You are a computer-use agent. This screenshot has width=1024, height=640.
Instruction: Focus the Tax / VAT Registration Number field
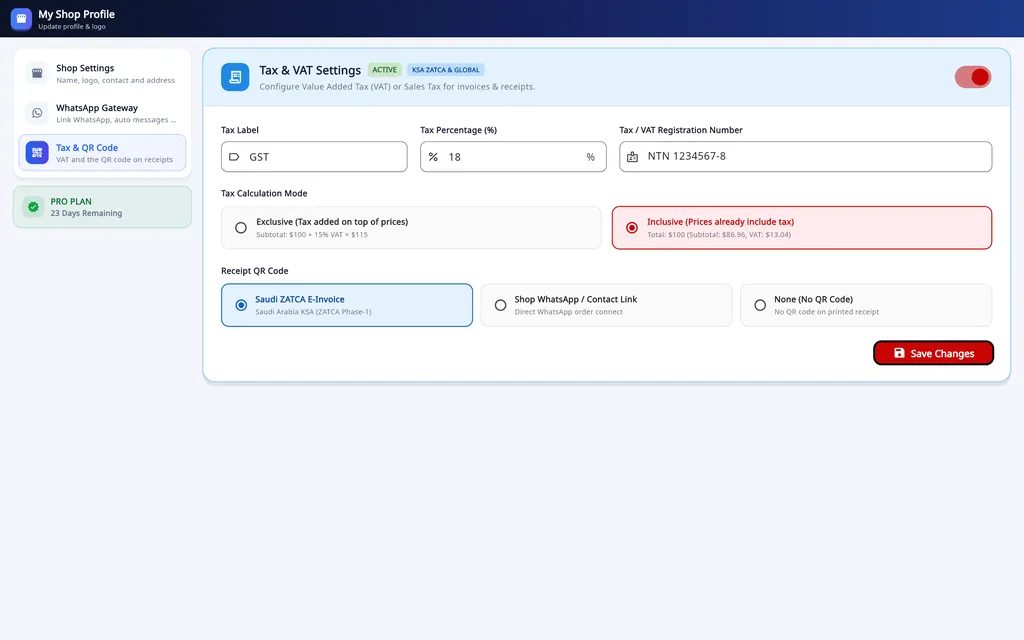[x=806, y=157]
